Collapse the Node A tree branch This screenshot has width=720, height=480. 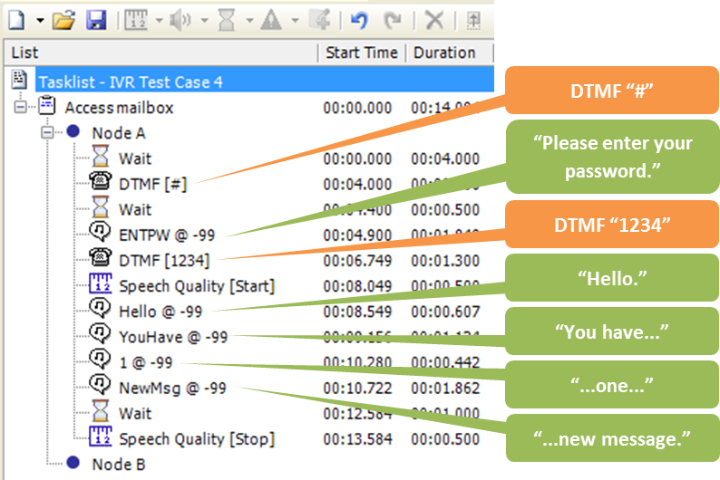click(46, 133)
